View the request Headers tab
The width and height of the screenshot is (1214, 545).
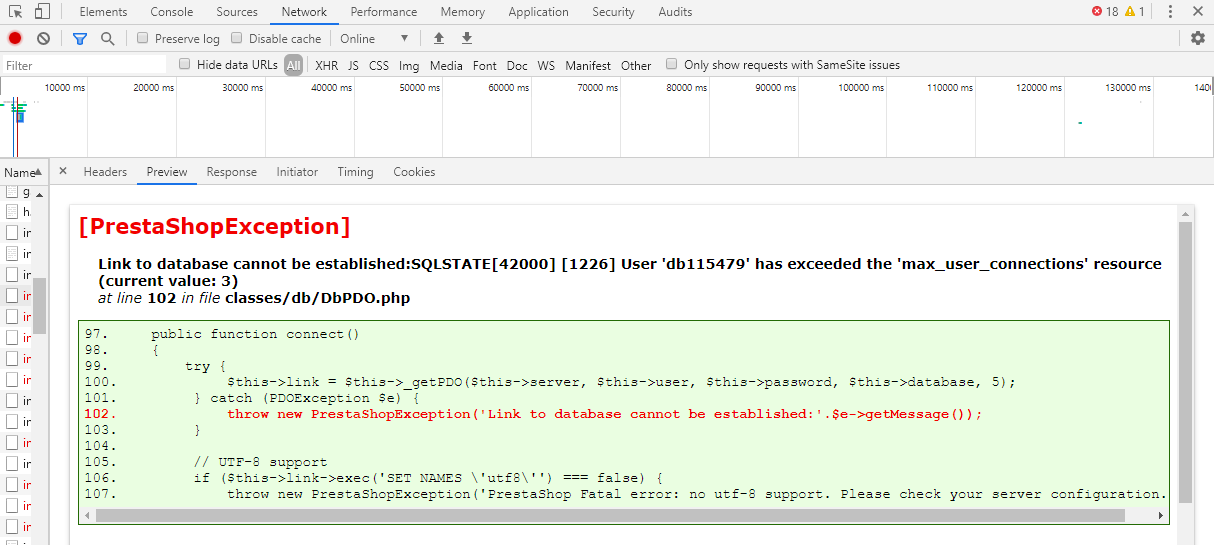[105, 172]
